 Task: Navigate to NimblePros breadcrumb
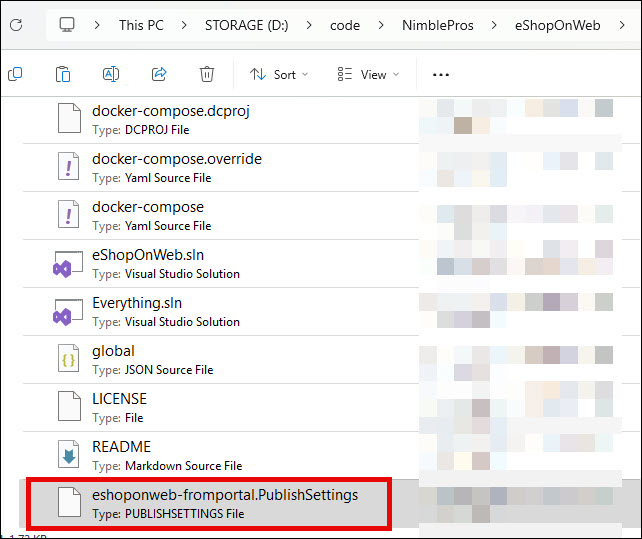[438, 25]
